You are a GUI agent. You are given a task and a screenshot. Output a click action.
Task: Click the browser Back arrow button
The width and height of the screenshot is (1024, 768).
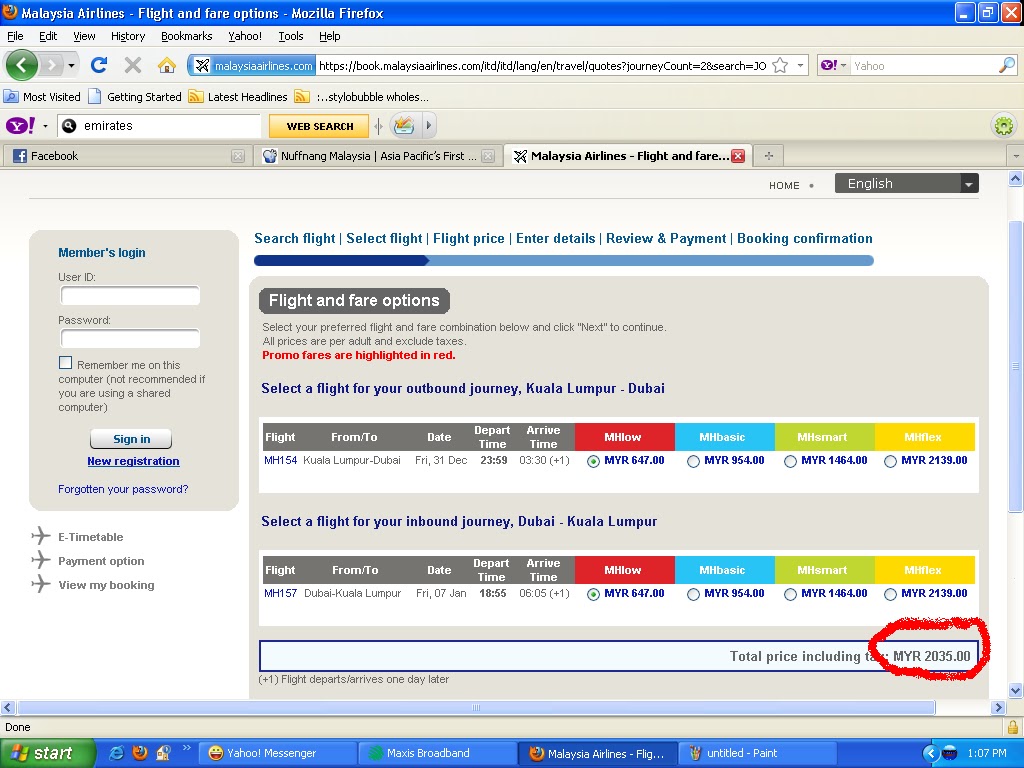point(21,65)
